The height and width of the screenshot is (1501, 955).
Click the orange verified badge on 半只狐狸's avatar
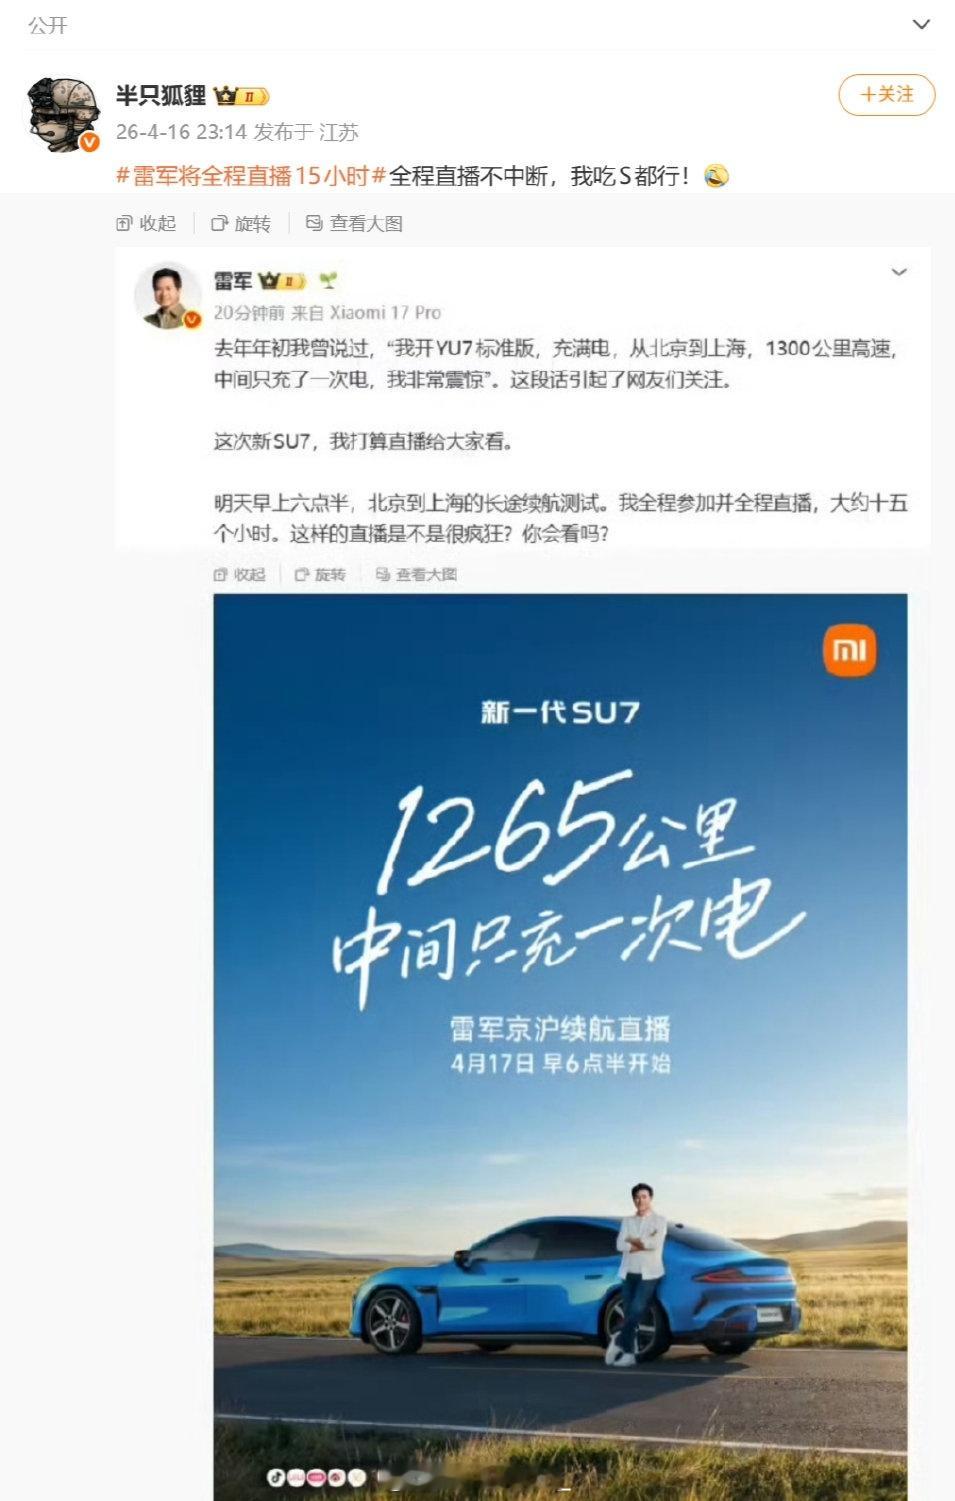[89, 142]
